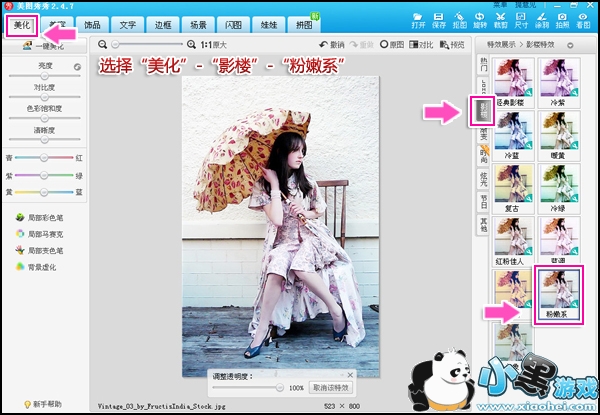Select the LOMO effects category
Viewport: 600px width, 415px height.
pos(483,87)
